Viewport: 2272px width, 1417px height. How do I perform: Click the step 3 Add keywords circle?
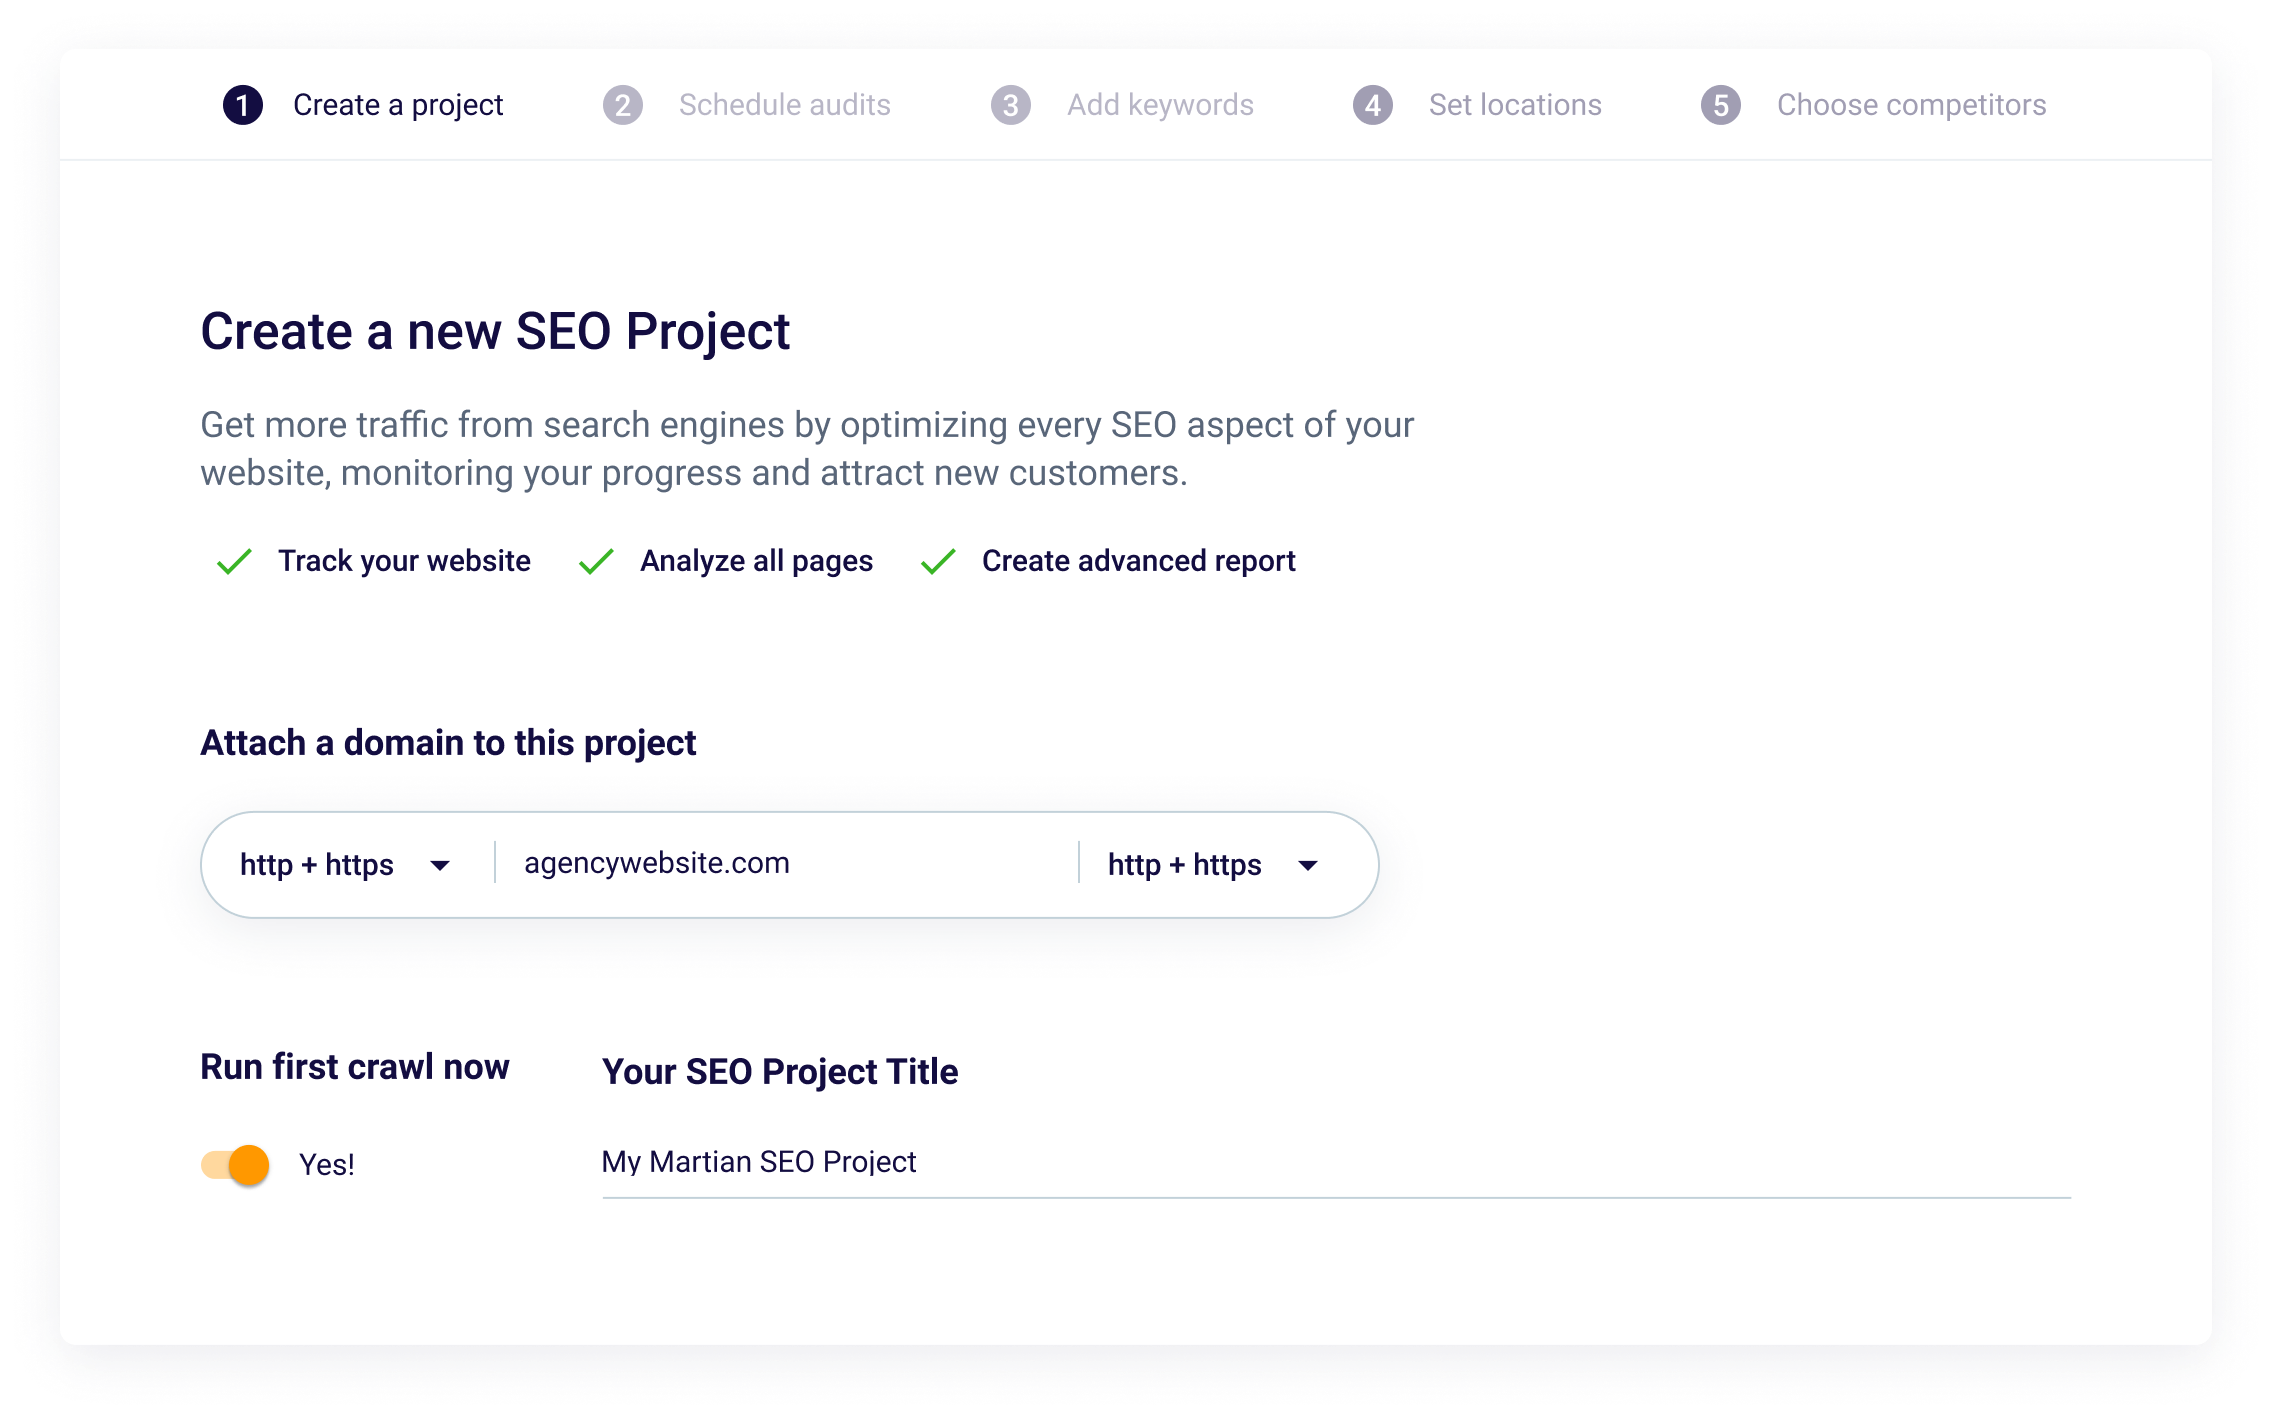(x=1011, y=105)
